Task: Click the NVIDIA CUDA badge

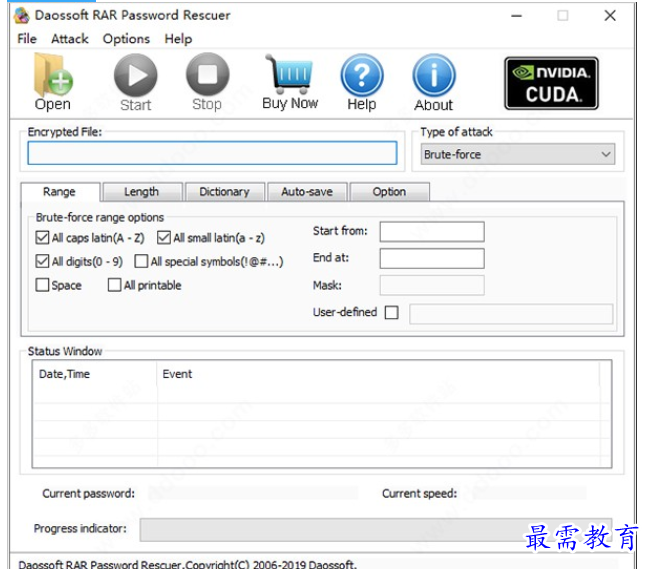Action: tap(551, 83)
